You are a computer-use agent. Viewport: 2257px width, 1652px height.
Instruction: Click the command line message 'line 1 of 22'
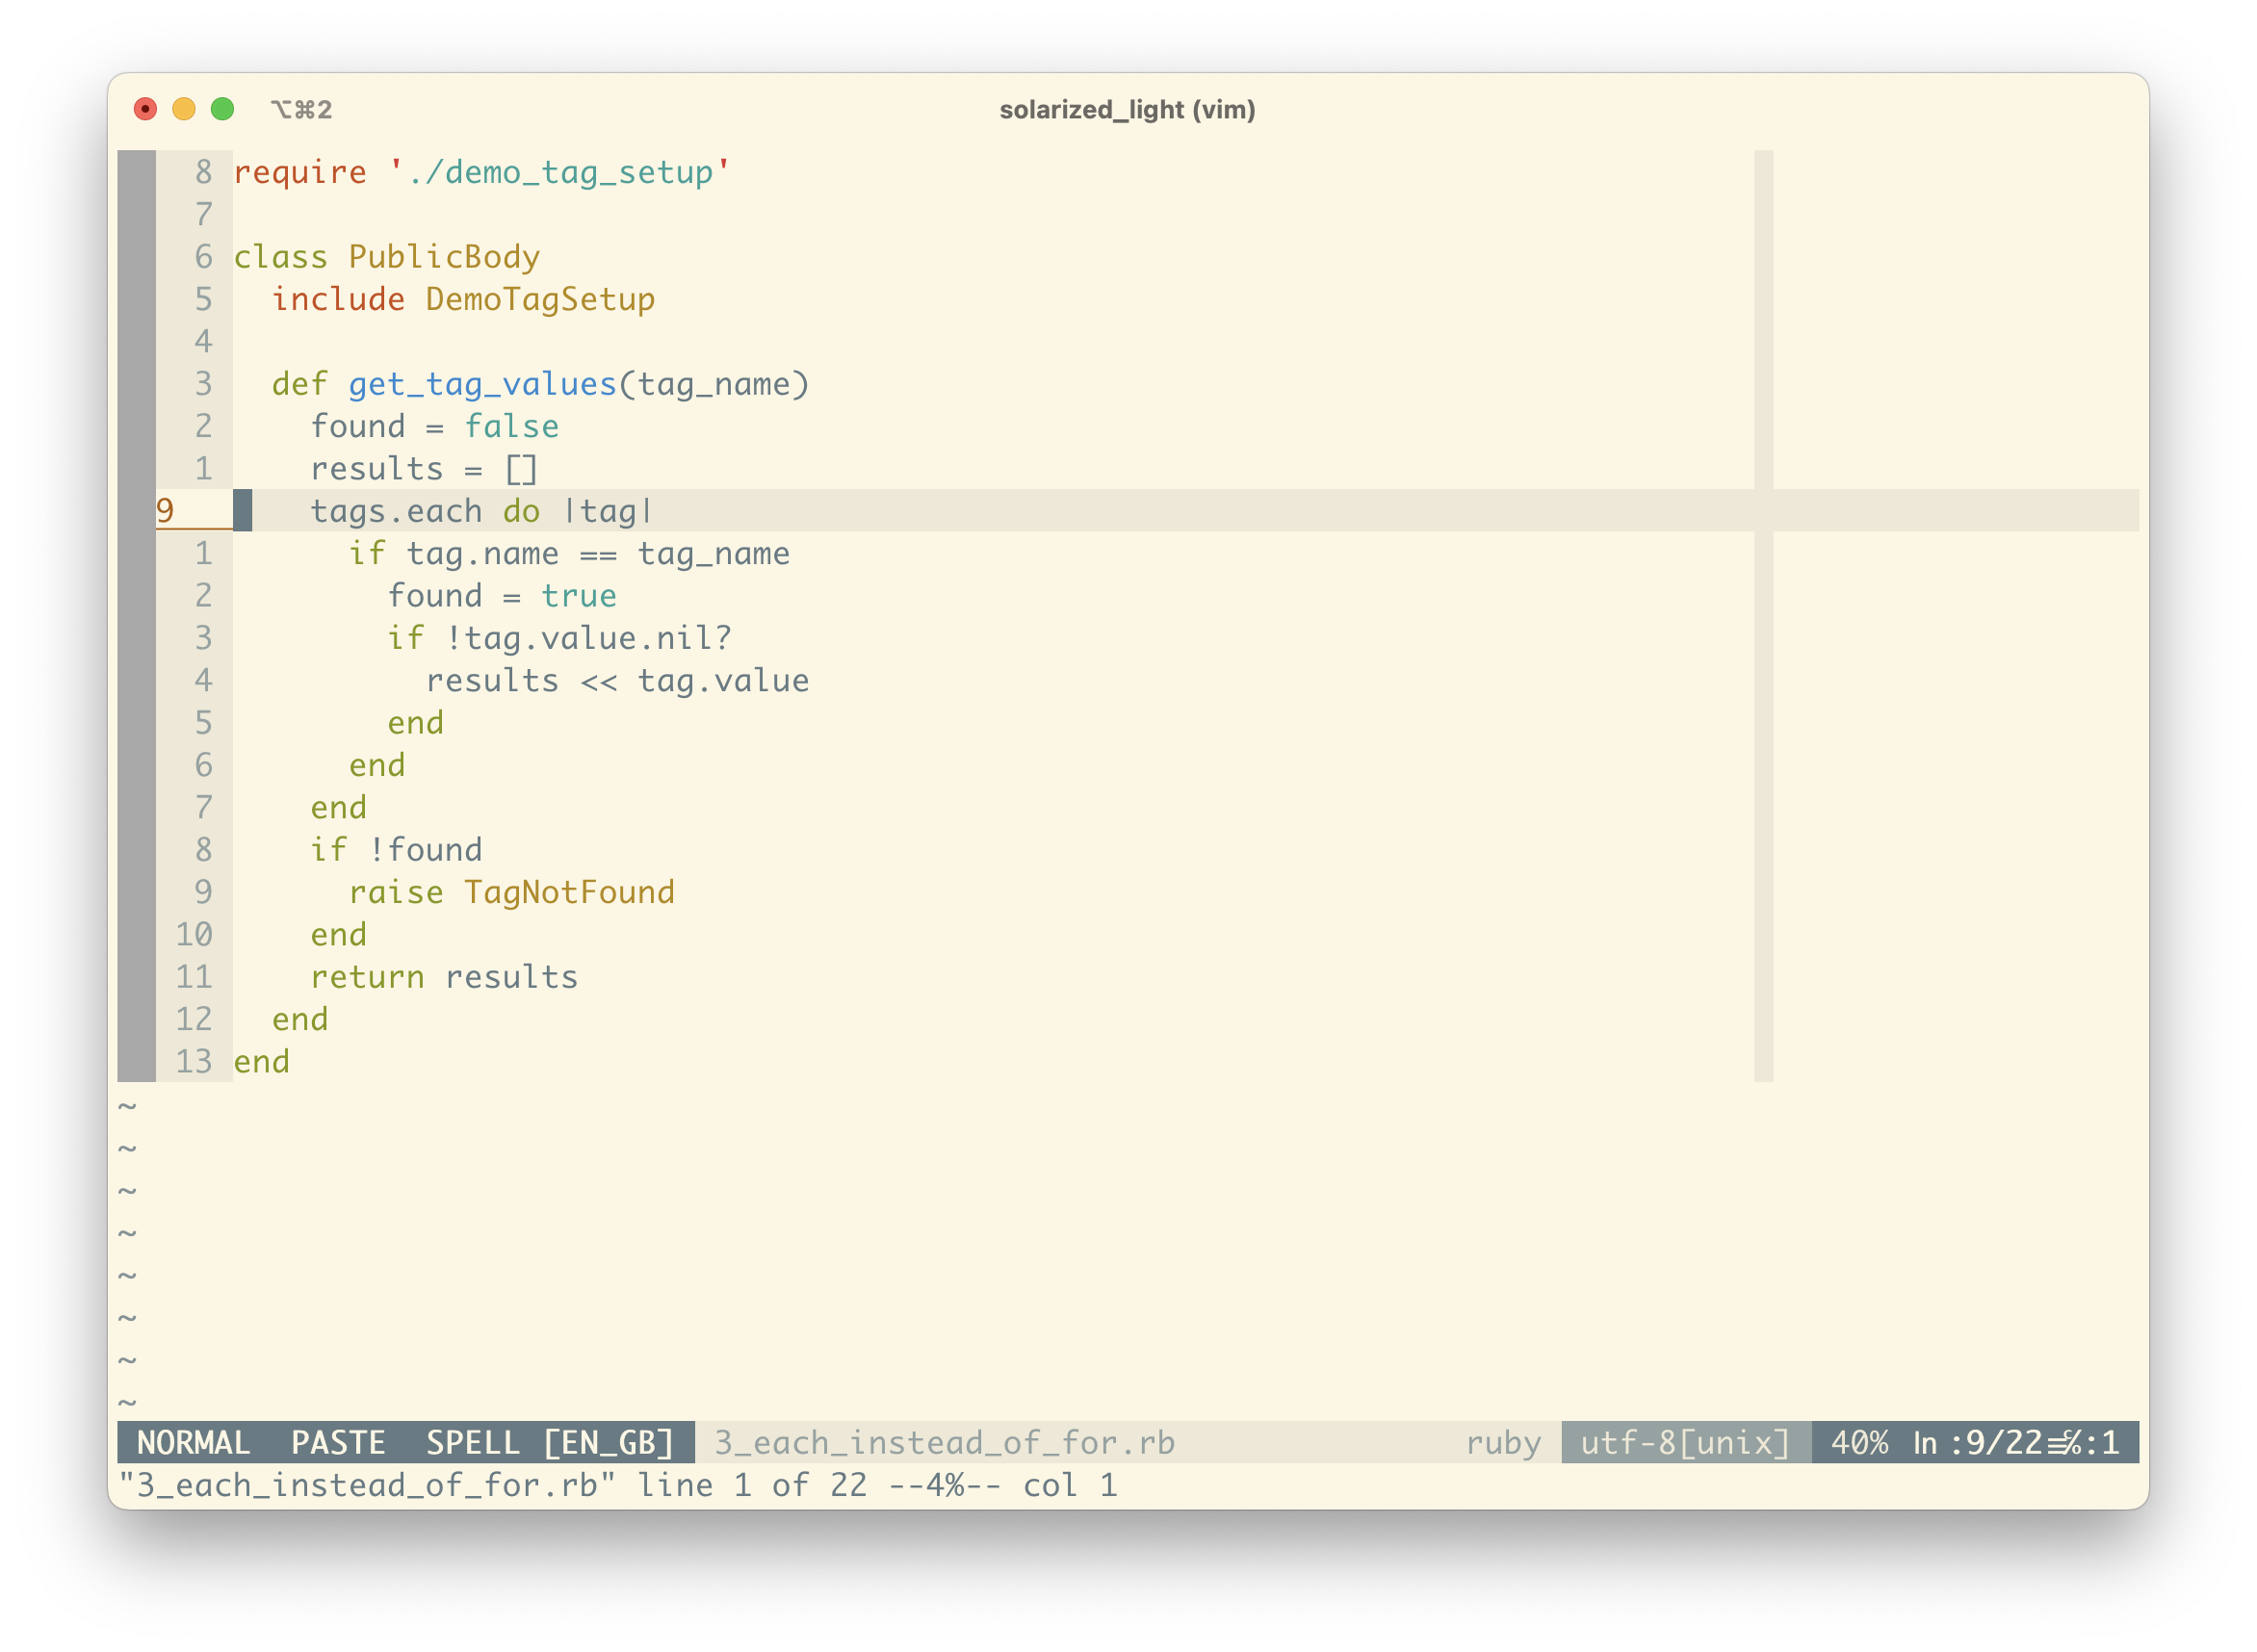pyautogui.click(x=752, y=1486)
